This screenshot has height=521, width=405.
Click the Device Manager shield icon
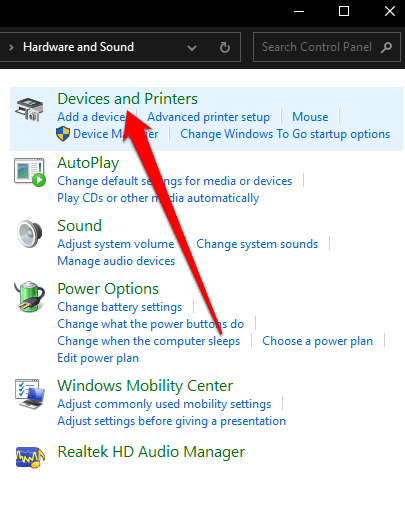[63, 134]
